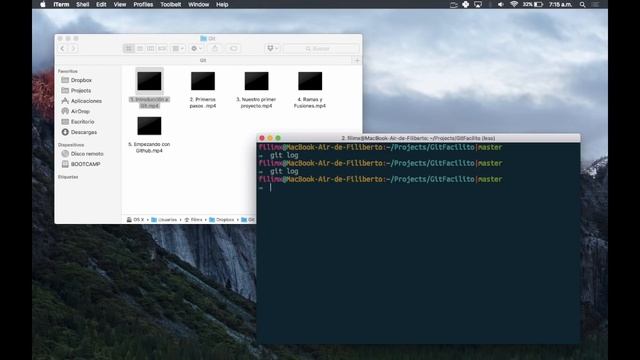Screen dimensions: 640x360
Task: Click the terminal cursor at the prompt
Action: 270,187
